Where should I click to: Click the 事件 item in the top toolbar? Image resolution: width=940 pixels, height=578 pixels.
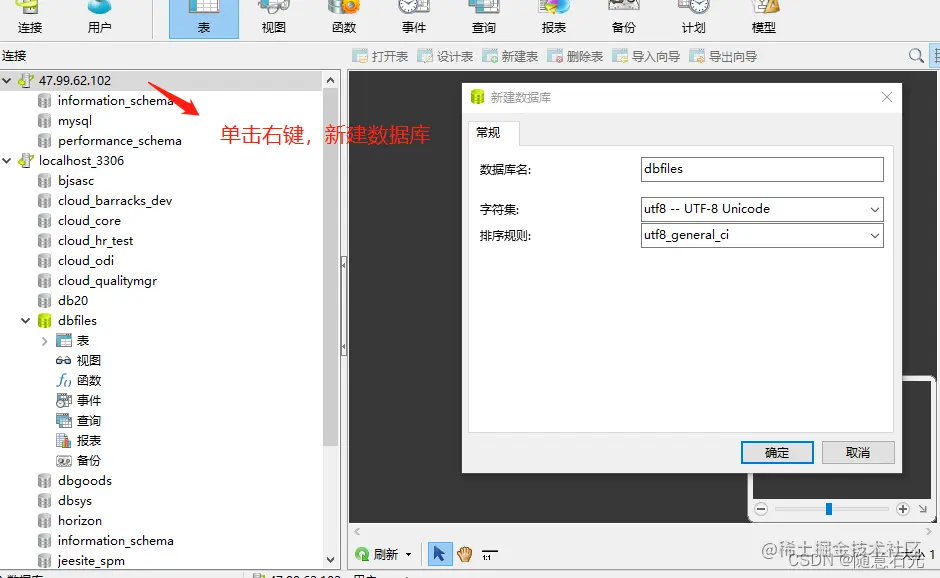(x=413, y=20)
